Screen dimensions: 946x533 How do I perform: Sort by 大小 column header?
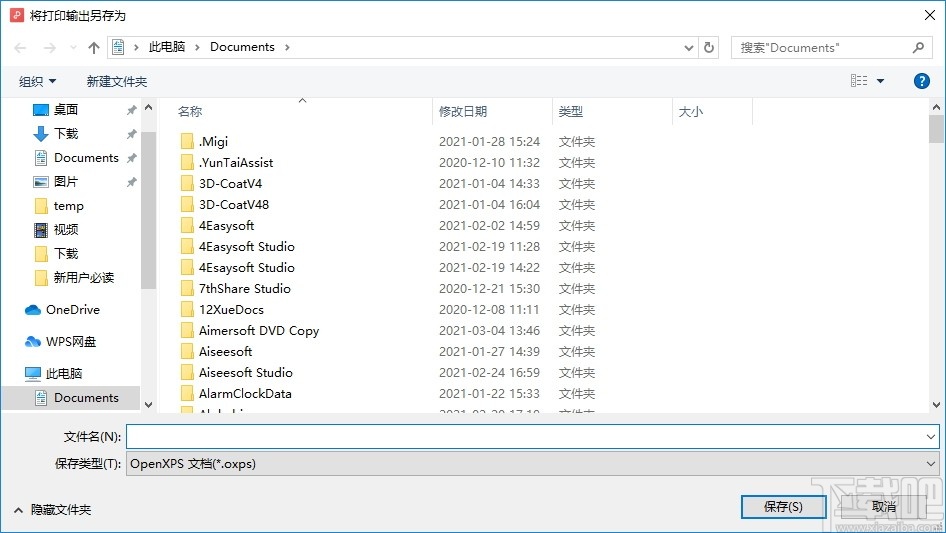(690, 112)
